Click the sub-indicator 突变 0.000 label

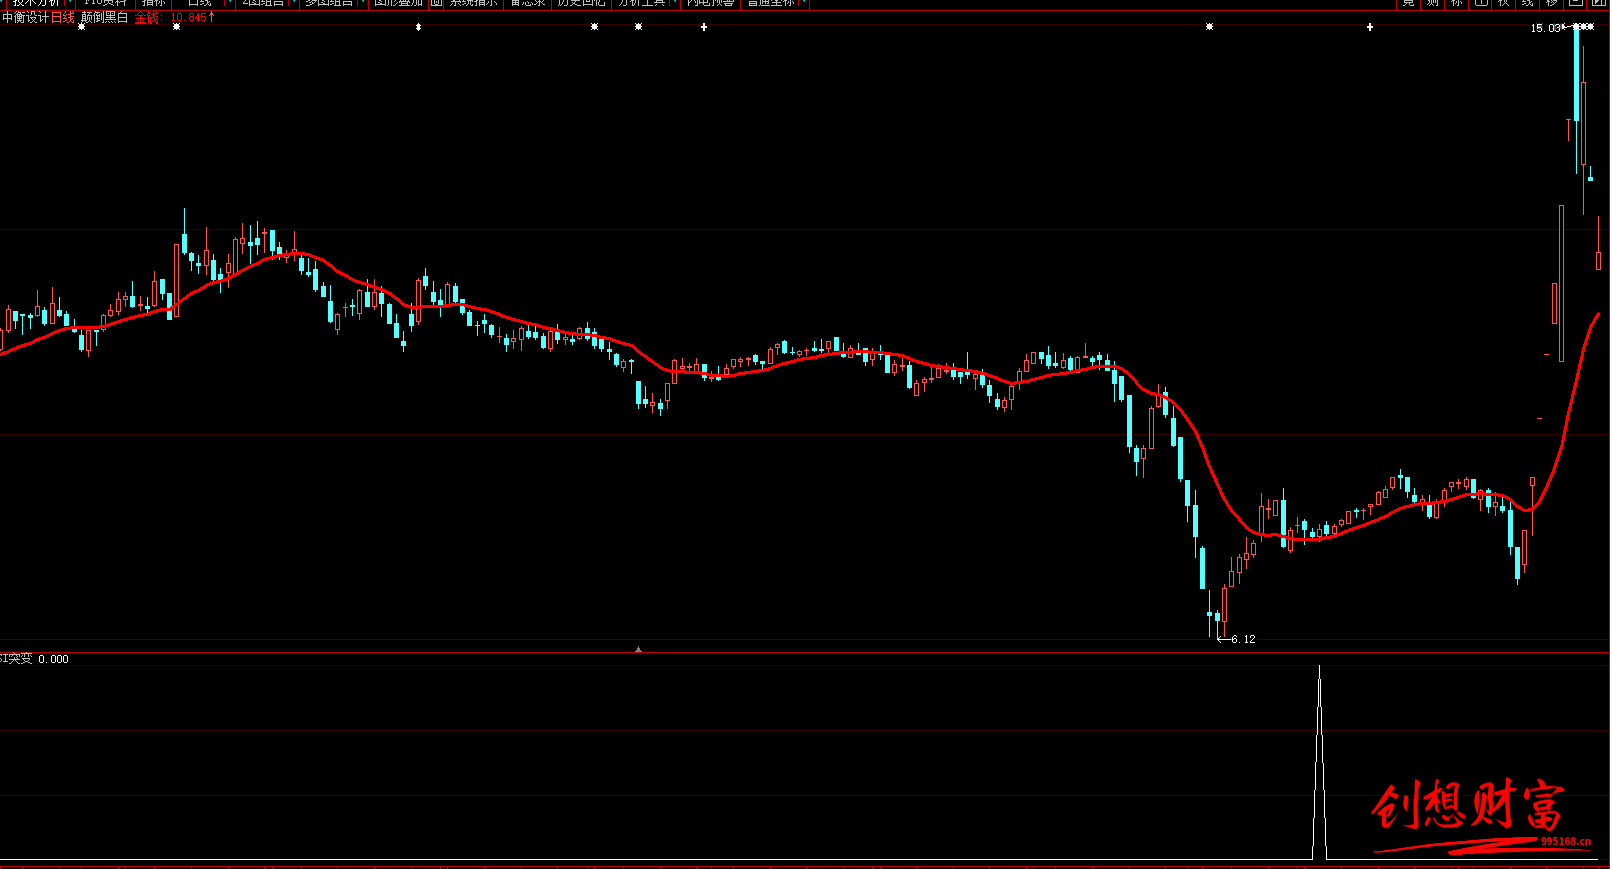pos(35,659)
